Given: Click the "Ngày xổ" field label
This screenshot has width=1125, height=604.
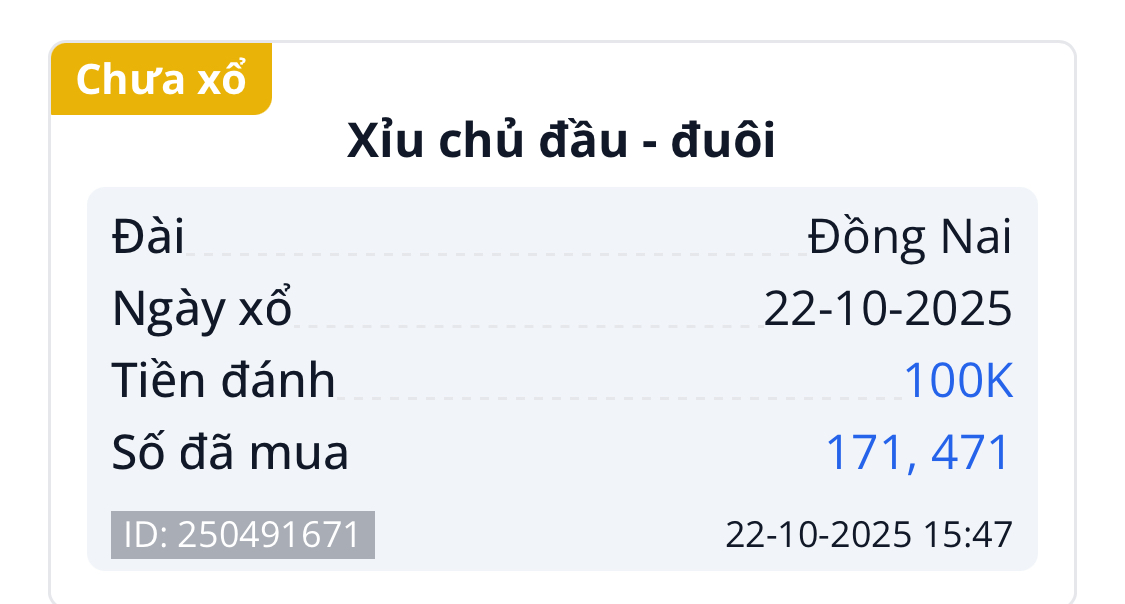Looking at the screenshot, I should pos(202,309).
